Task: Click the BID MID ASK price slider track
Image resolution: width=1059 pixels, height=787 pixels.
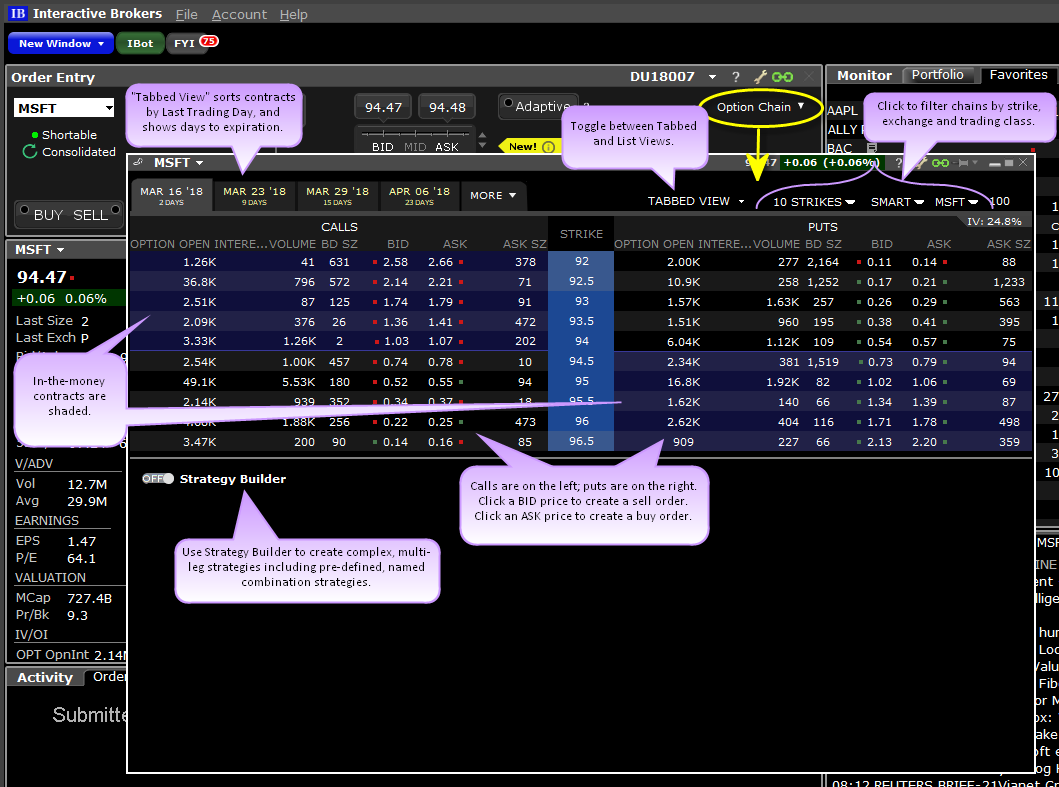Action: 415,132
